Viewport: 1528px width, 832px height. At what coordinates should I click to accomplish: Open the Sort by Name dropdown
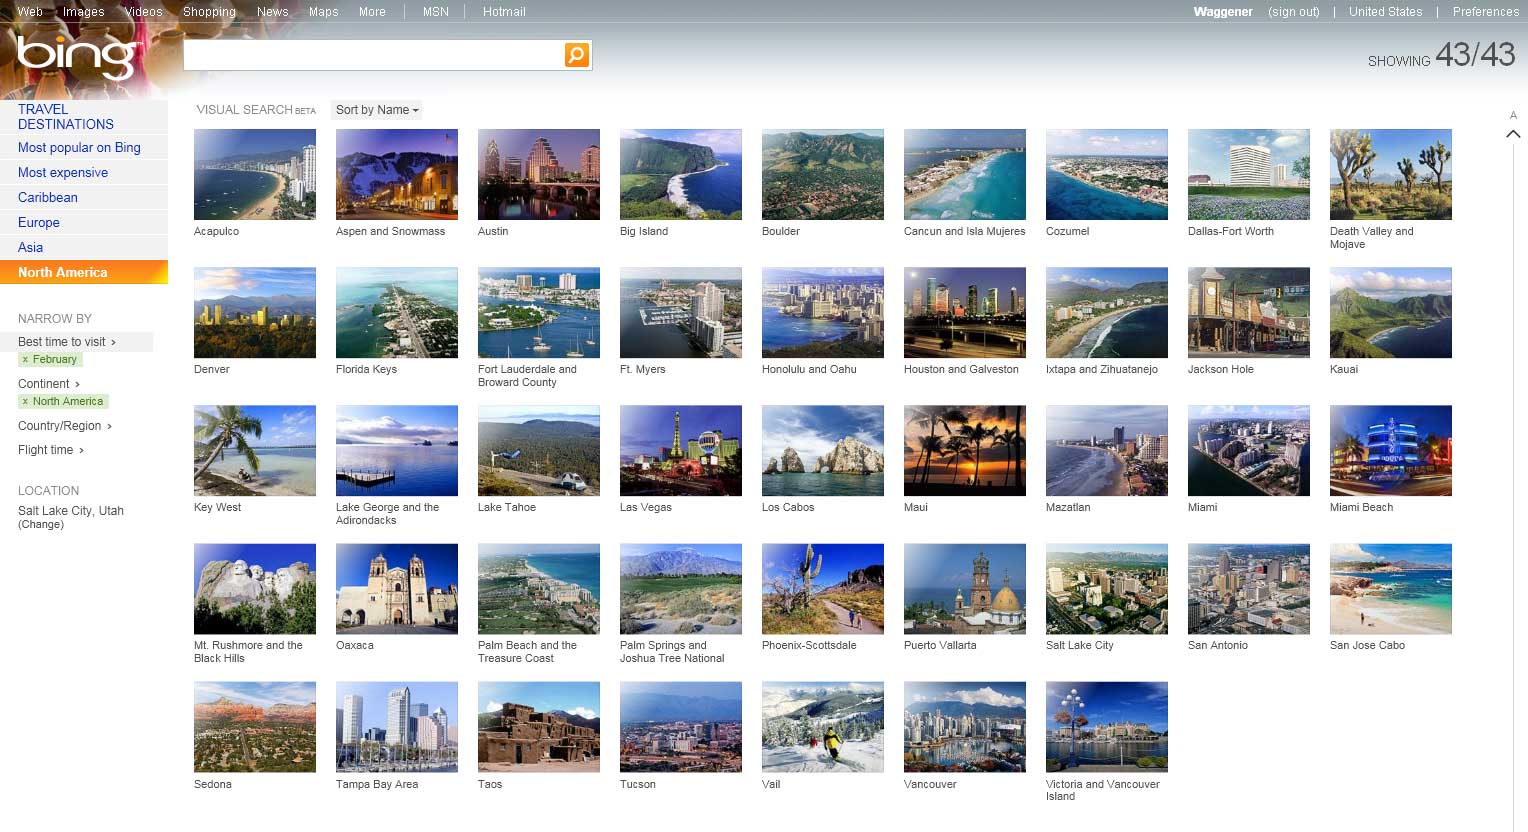click(376, 110)
